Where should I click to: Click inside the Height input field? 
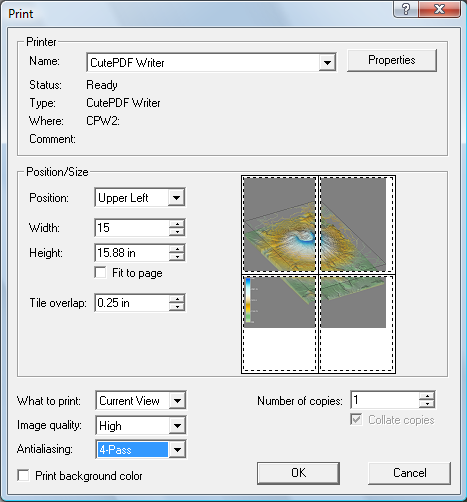132,253
